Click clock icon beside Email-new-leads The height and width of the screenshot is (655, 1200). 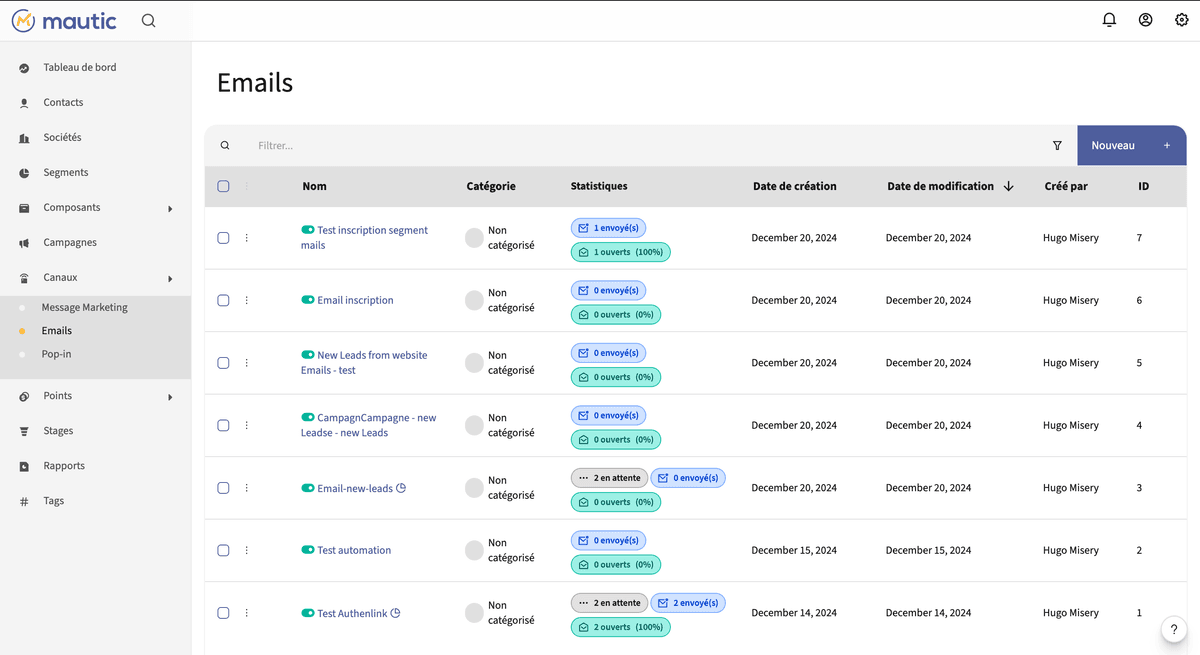click(401, 488)
